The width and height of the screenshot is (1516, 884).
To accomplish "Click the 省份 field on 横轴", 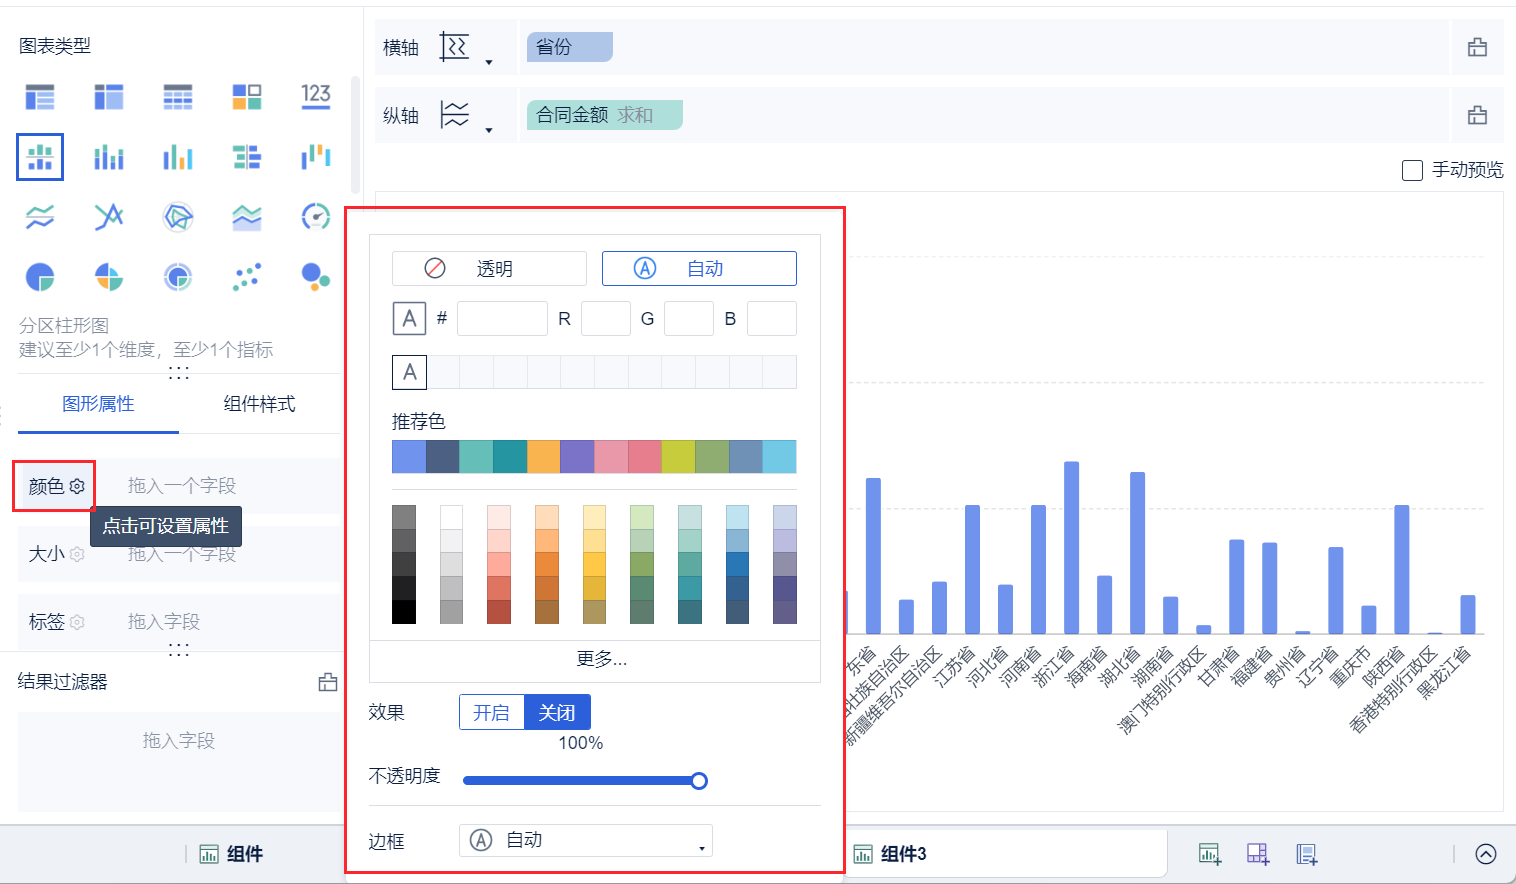I will [569, 47].
